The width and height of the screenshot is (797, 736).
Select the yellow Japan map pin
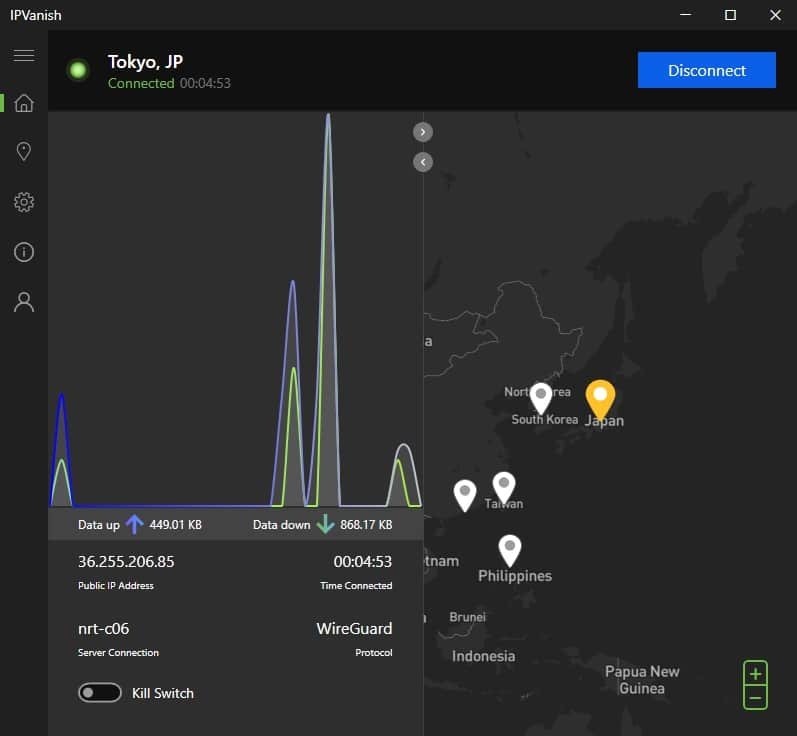pyautogui.click(x=600, y=398)
